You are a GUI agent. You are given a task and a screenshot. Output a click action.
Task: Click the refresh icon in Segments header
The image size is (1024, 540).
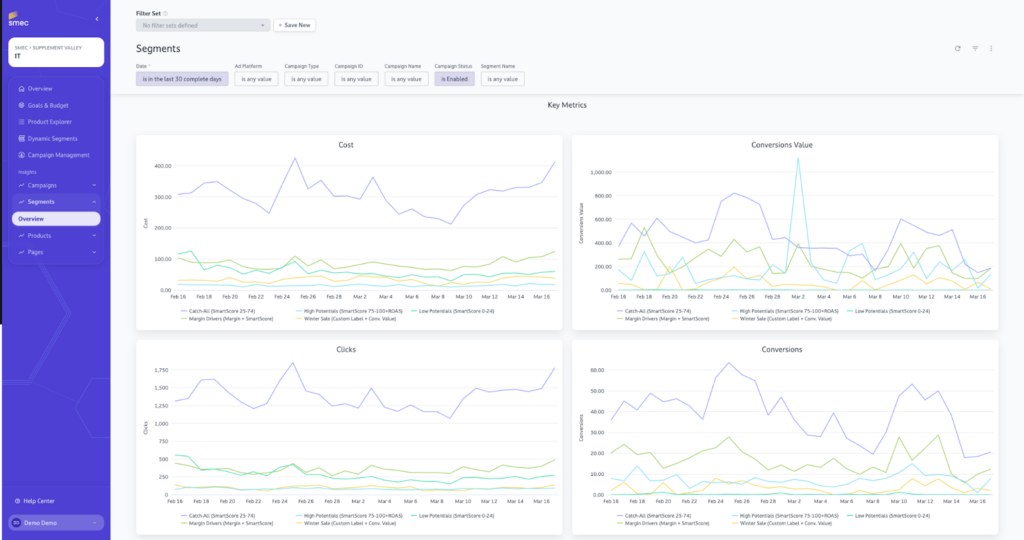(x=958, y=48)
